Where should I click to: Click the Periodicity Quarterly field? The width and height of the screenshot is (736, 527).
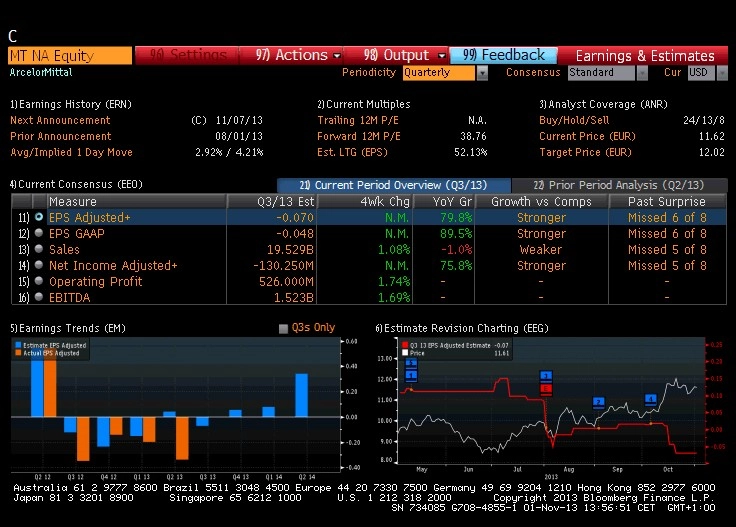439,73
